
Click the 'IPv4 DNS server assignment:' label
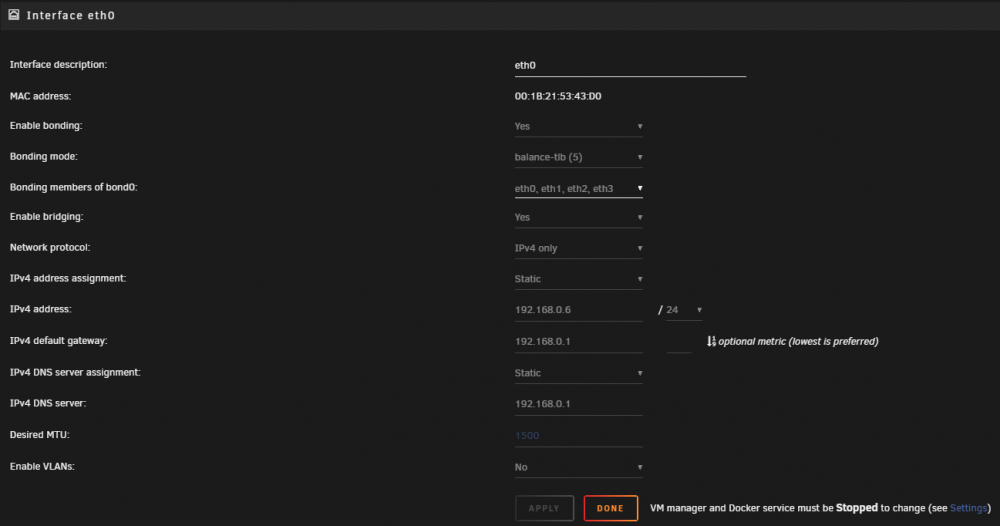coord(75,372)
